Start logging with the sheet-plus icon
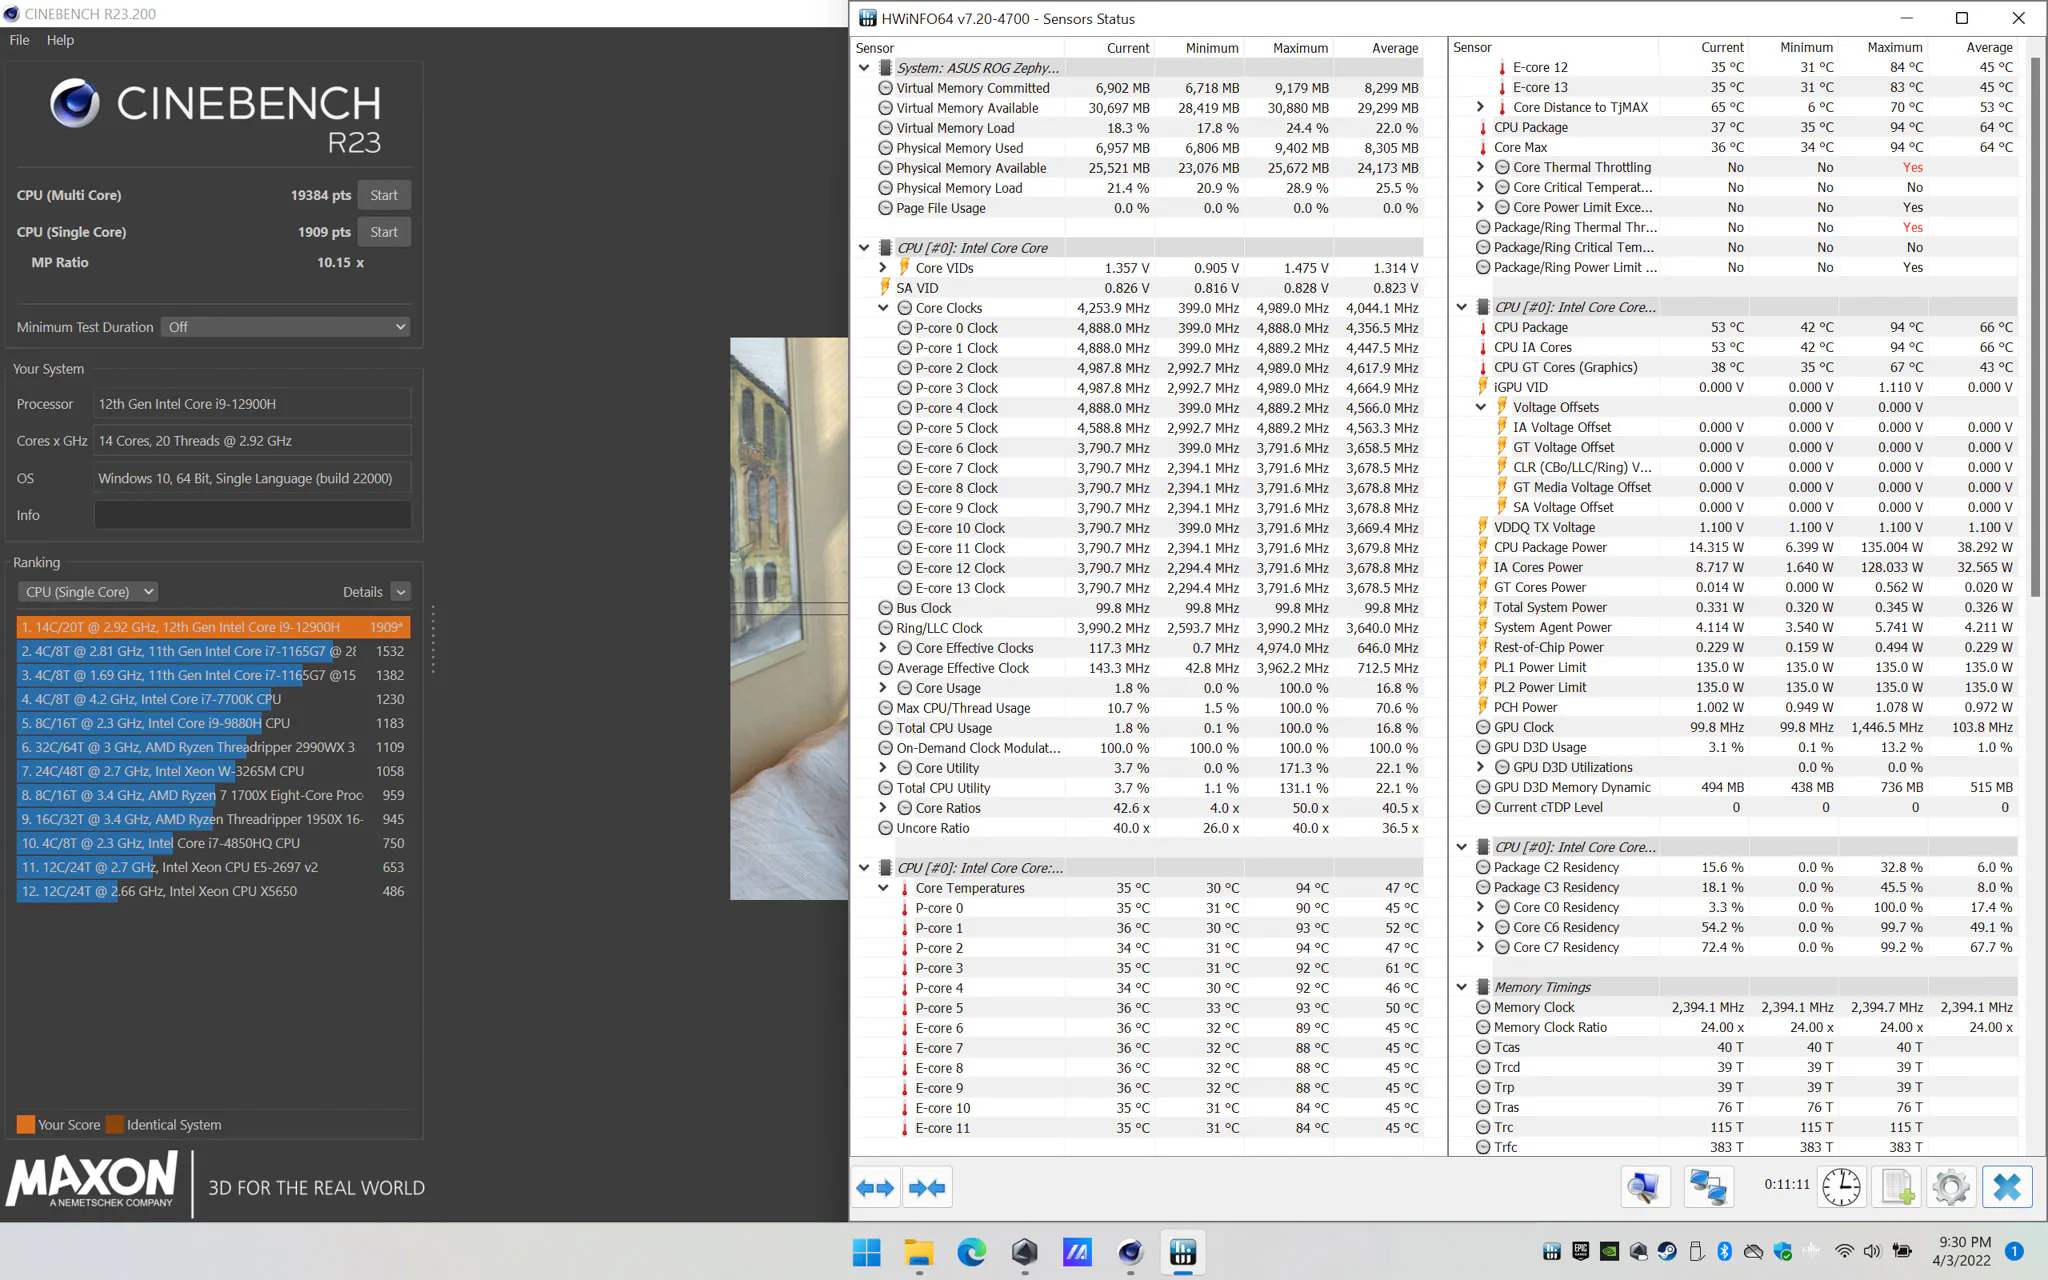The image size is (2048, 1280). [x=1897, y=1188]
